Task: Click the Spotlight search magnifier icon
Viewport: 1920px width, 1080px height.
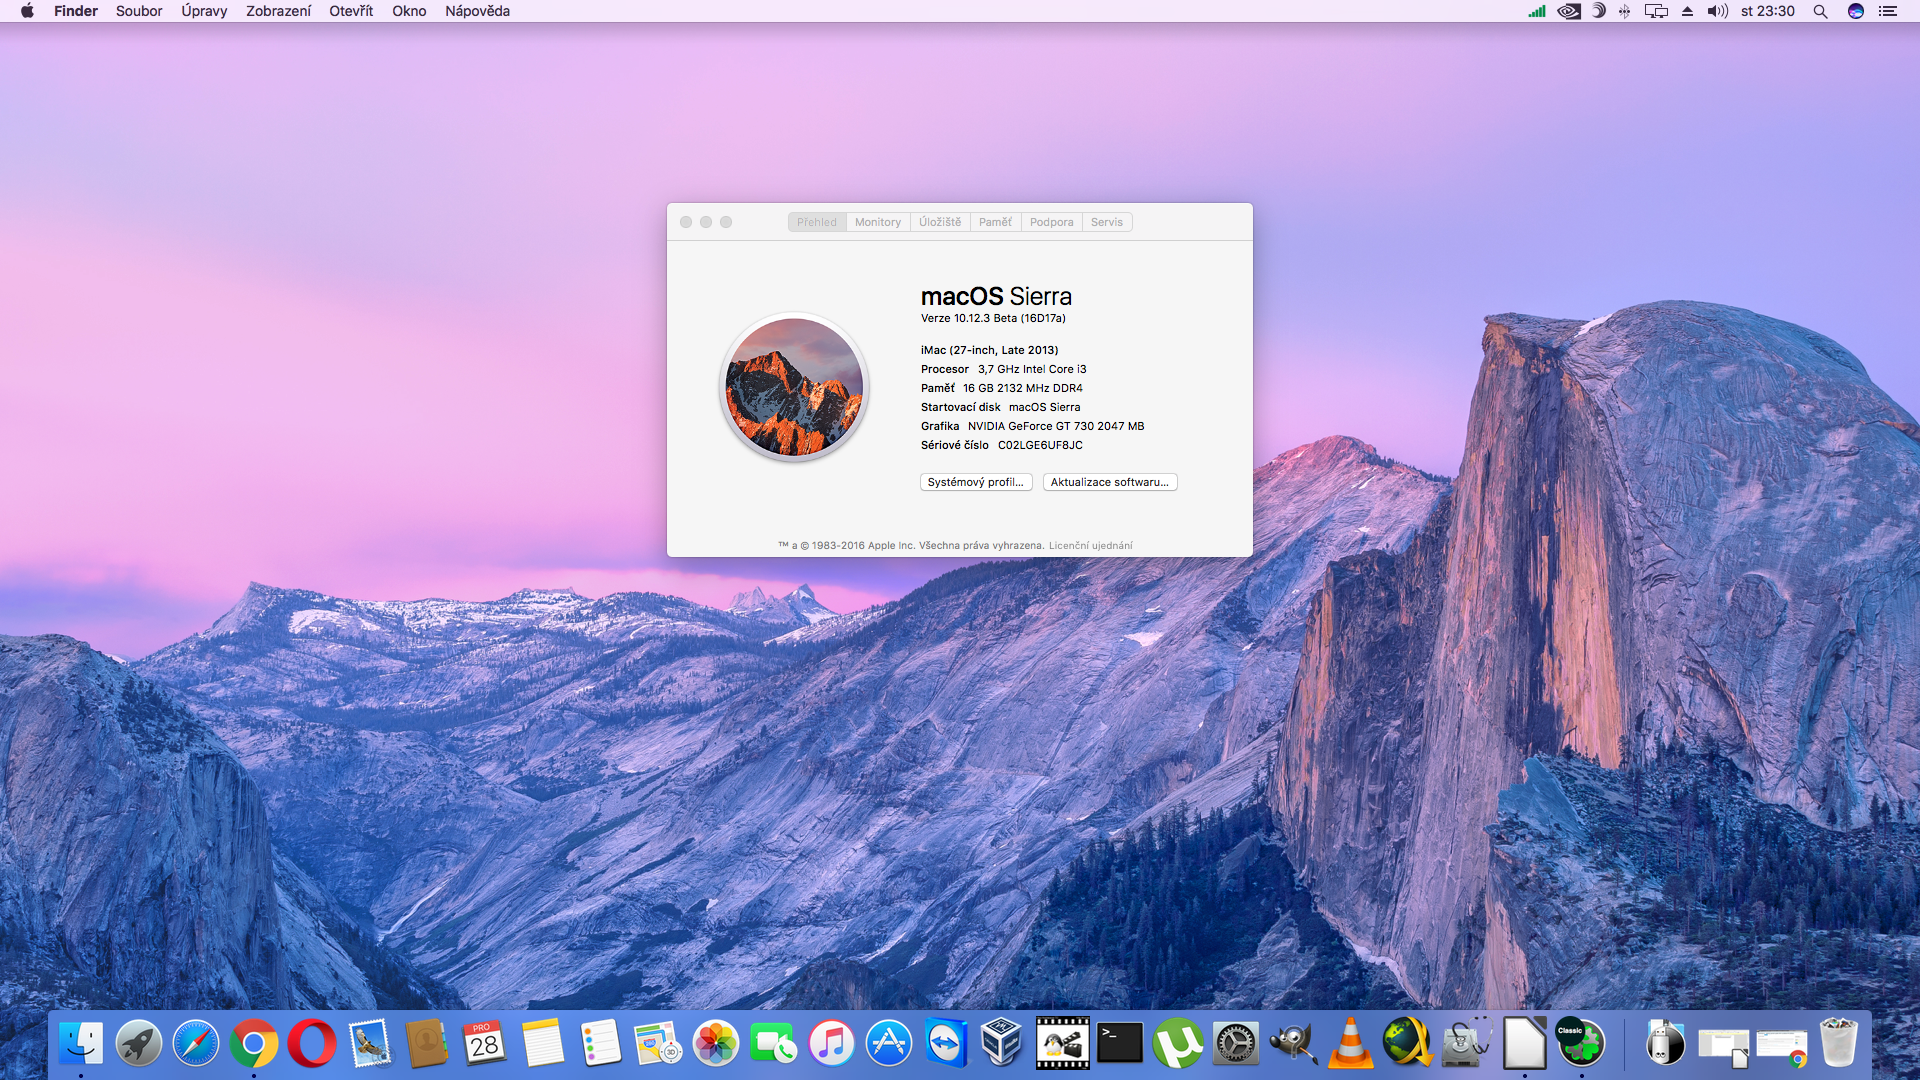Action: pyautogui.click(x=1820, y=11)
